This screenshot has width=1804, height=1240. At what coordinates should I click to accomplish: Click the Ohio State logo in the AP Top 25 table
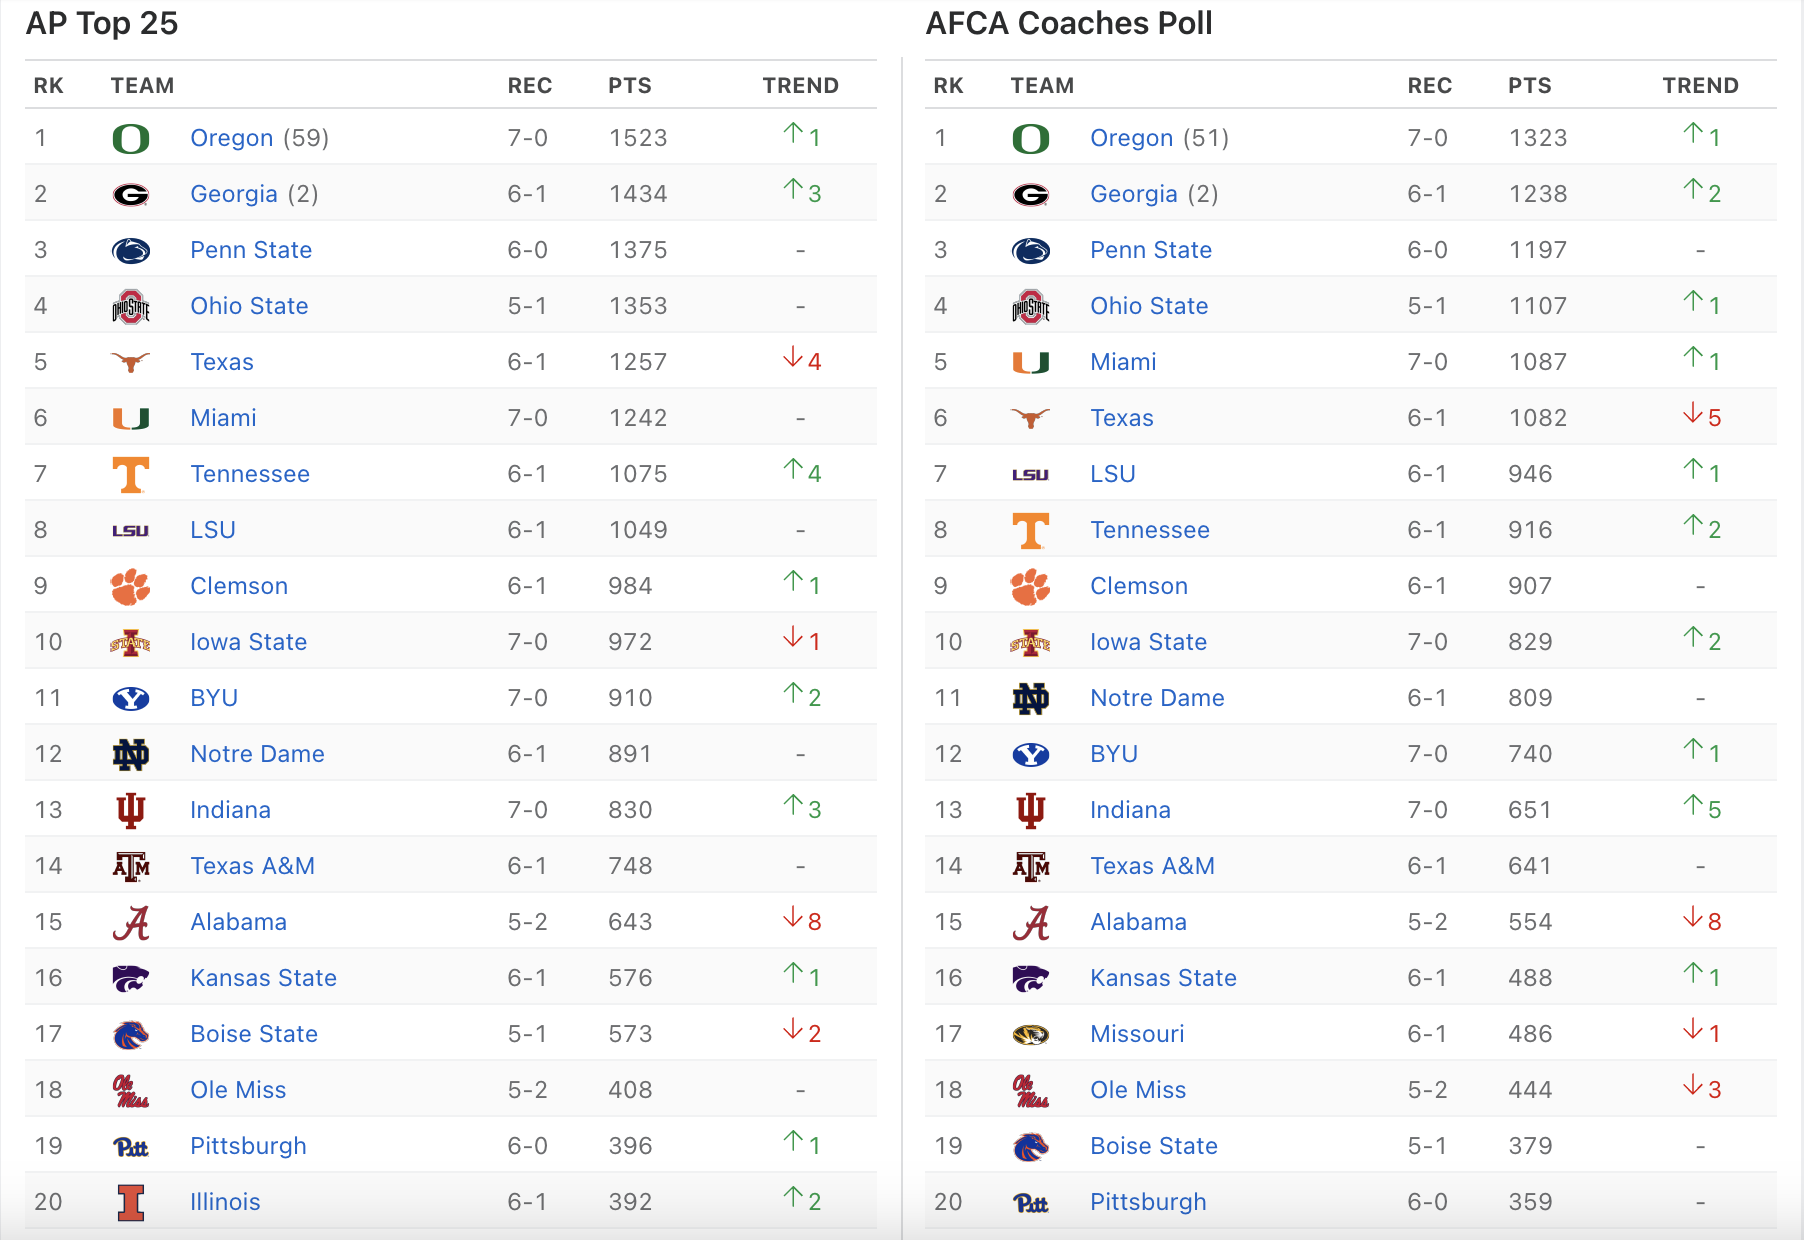point(131,306)
